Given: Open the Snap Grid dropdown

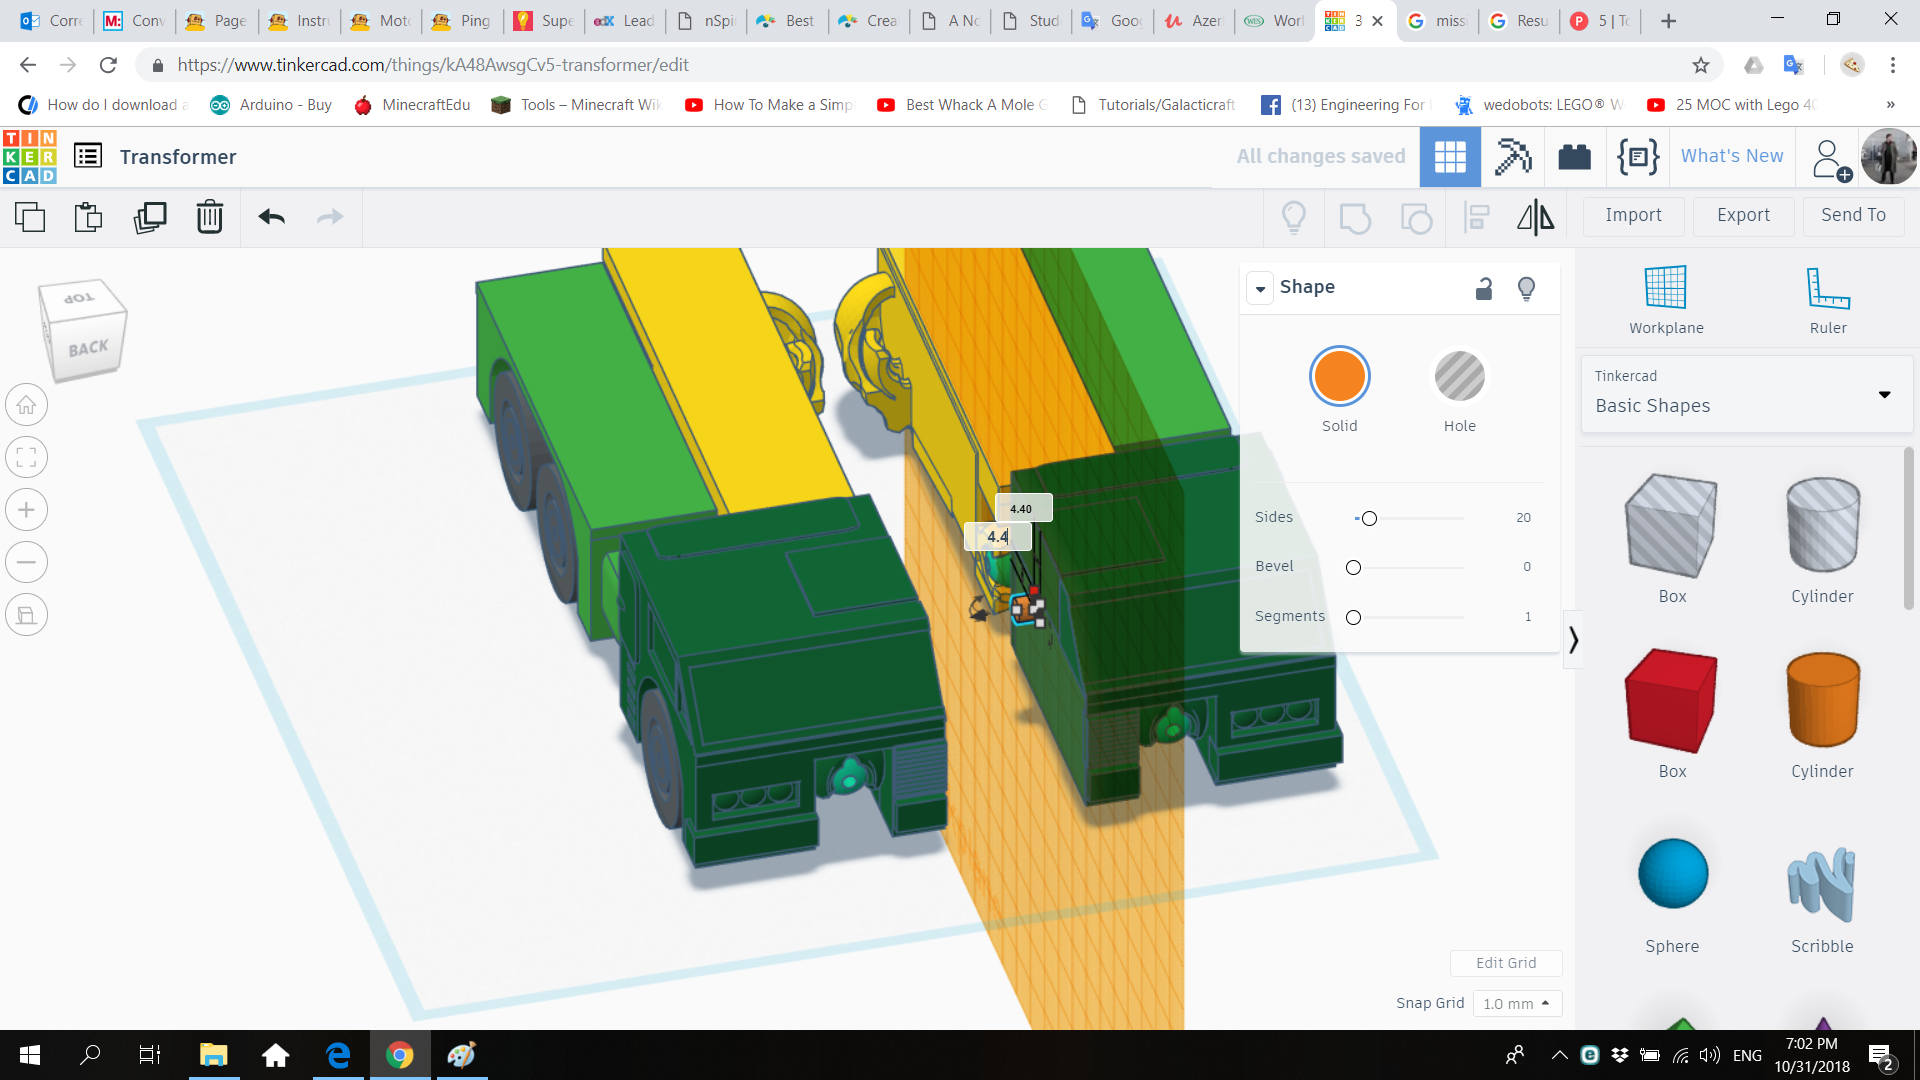Looking at the screenshot, I should (1517, 1003).
